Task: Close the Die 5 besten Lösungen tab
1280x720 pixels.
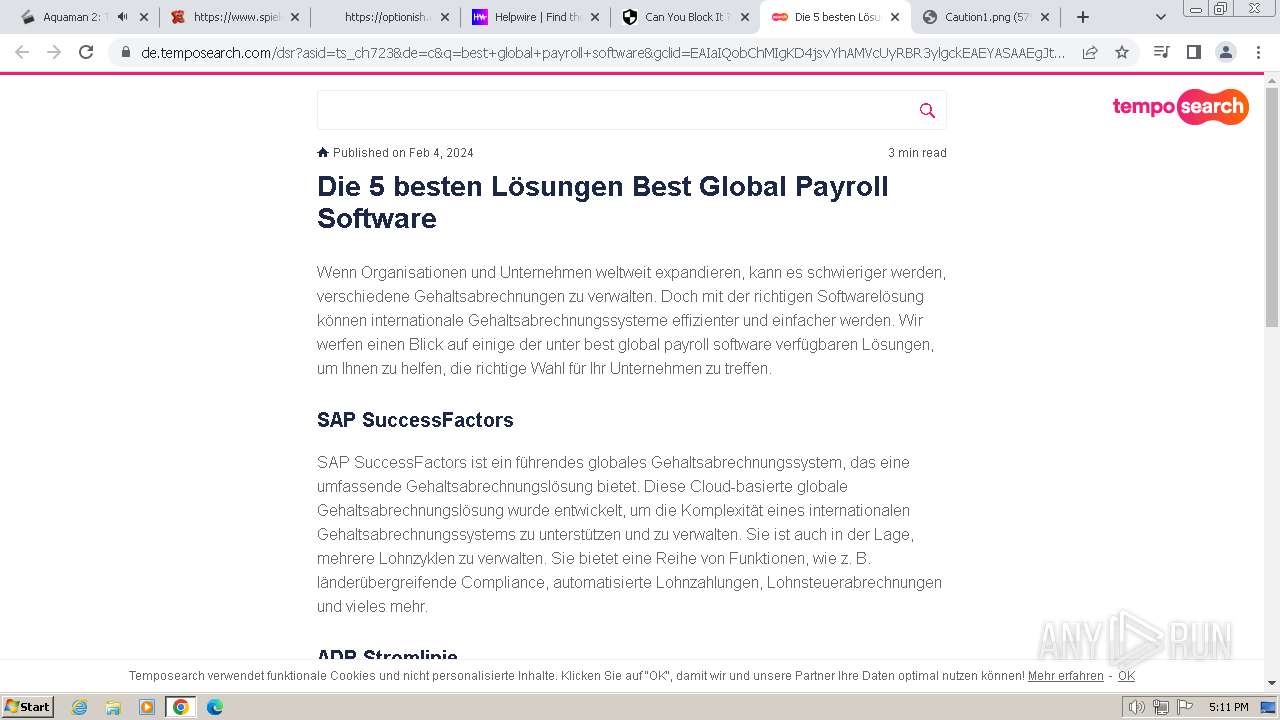Action: (894, 17)
